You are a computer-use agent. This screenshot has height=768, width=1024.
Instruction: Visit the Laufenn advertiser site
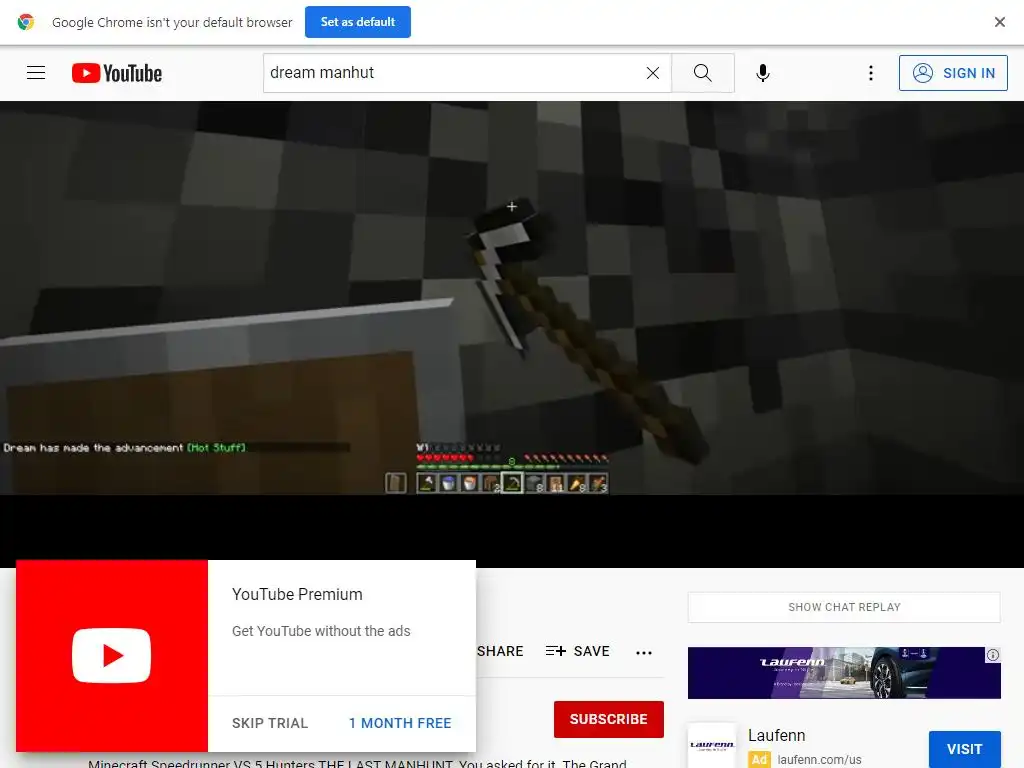pyautogui.click(x=965, y=749)
